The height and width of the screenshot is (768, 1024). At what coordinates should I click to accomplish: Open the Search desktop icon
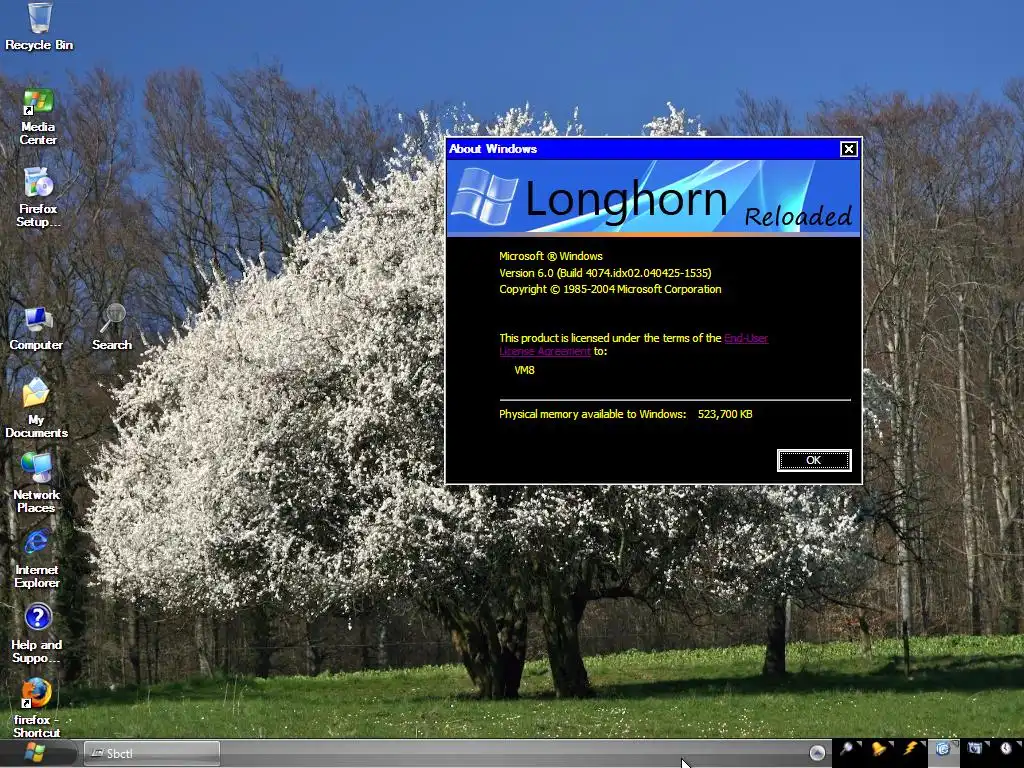[x=112, y=327]
